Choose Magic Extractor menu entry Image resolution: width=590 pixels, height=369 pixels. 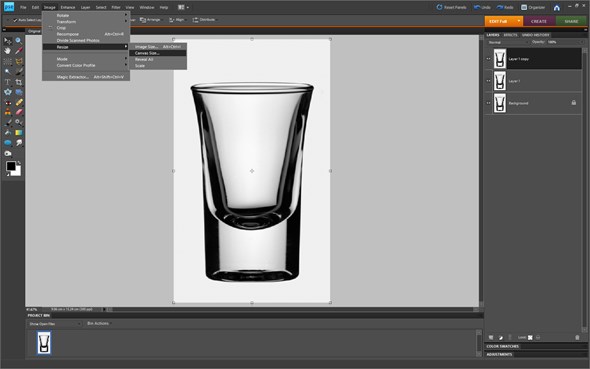(86, 77)
